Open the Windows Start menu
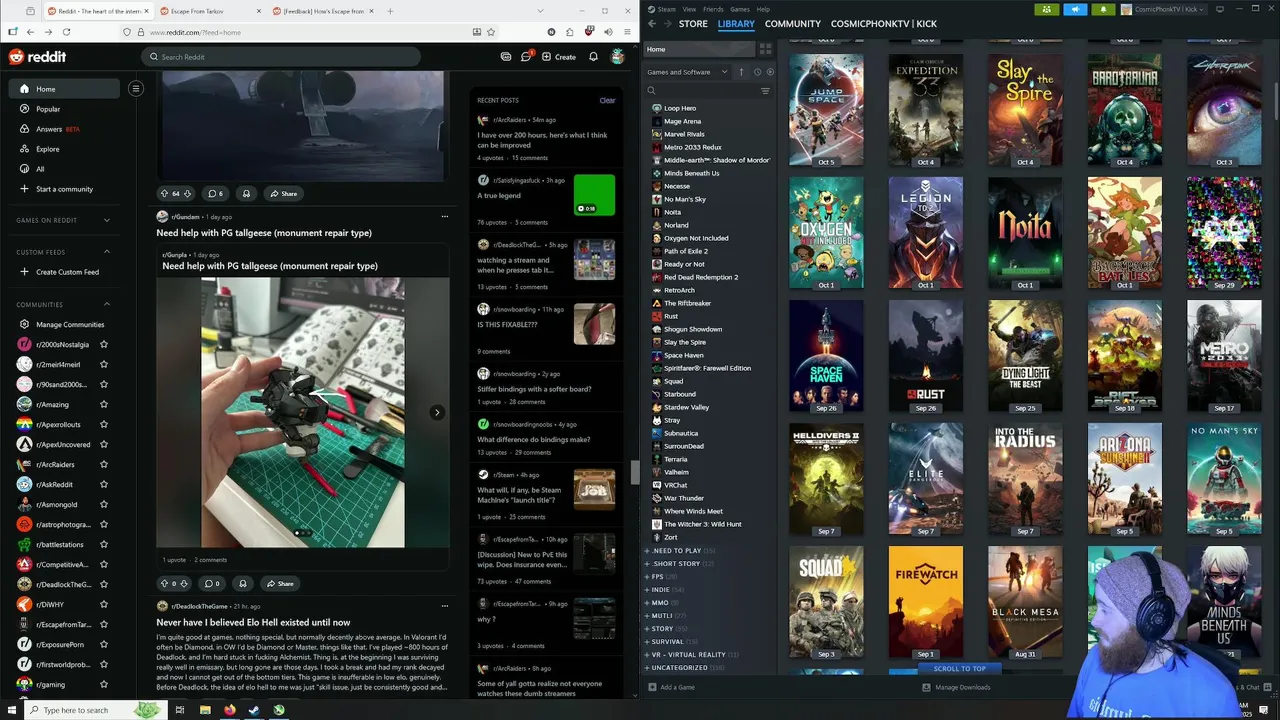 click(x=12, y=710)
